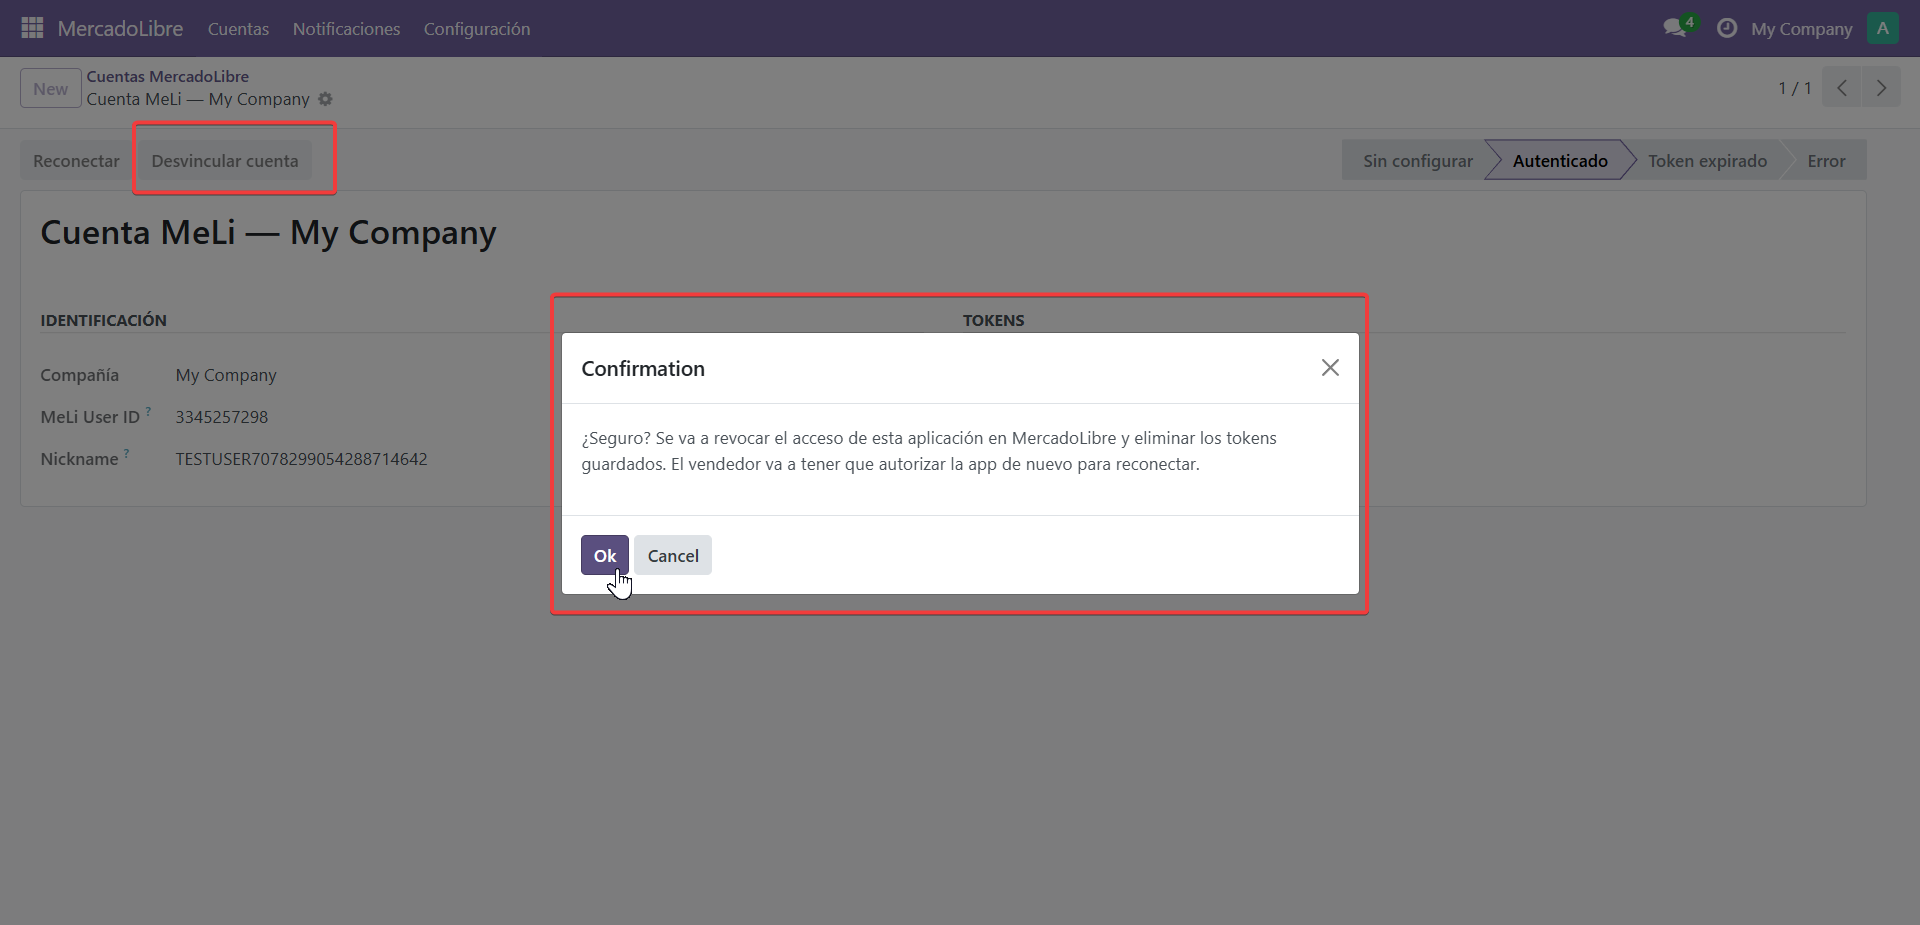
Task: Go to next record arrow
Action: [1881, 88]
